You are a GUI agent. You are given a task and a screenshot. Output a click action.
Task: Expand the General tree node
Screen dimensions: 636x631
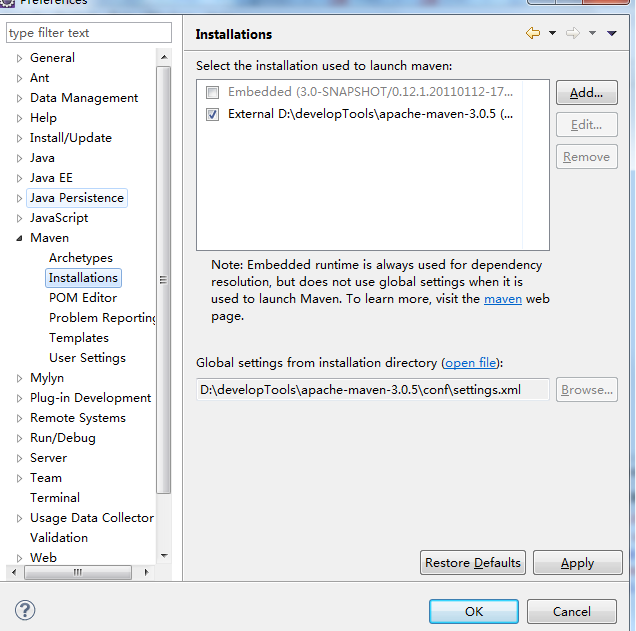point(19,58)
